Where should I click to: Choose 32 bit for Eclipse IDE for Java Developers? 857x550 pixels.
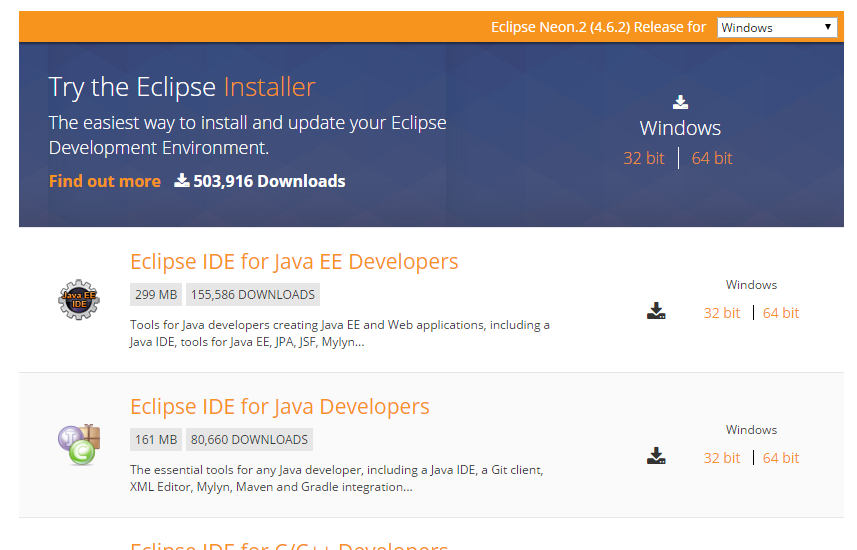tap(721, 458)
